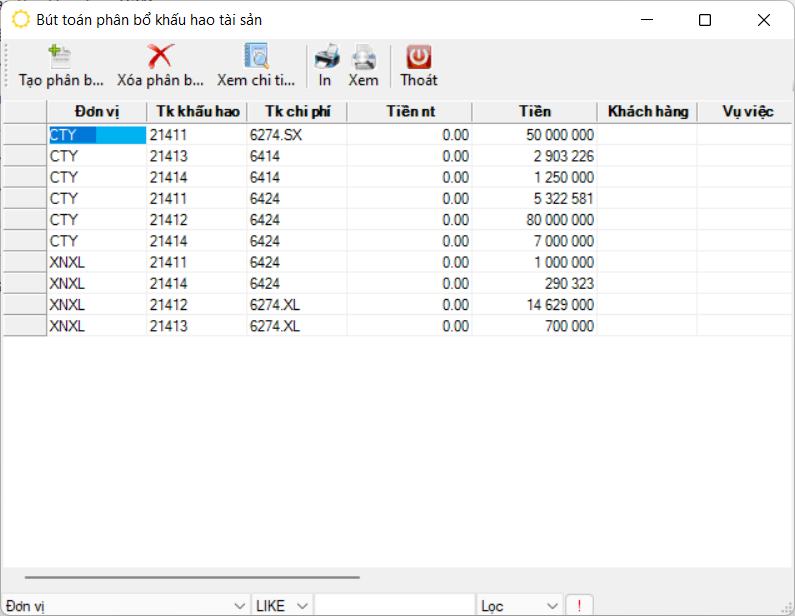The width and height of the screenshot is (795, 616).
Task: Click the Tk khấu hao column header
Action: tap(197, 111)
